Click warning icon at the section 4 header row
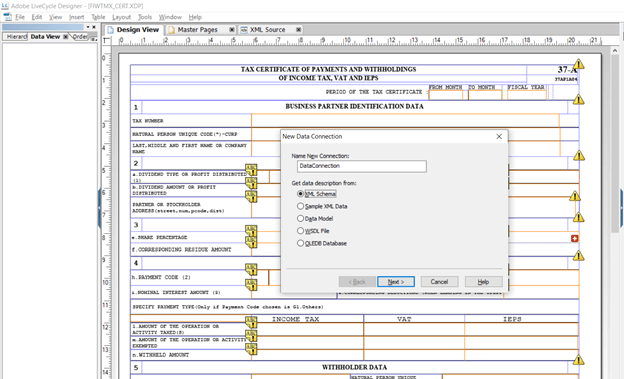Image resolution: width=624 pixels, height=379 pixels. [579, 255]
